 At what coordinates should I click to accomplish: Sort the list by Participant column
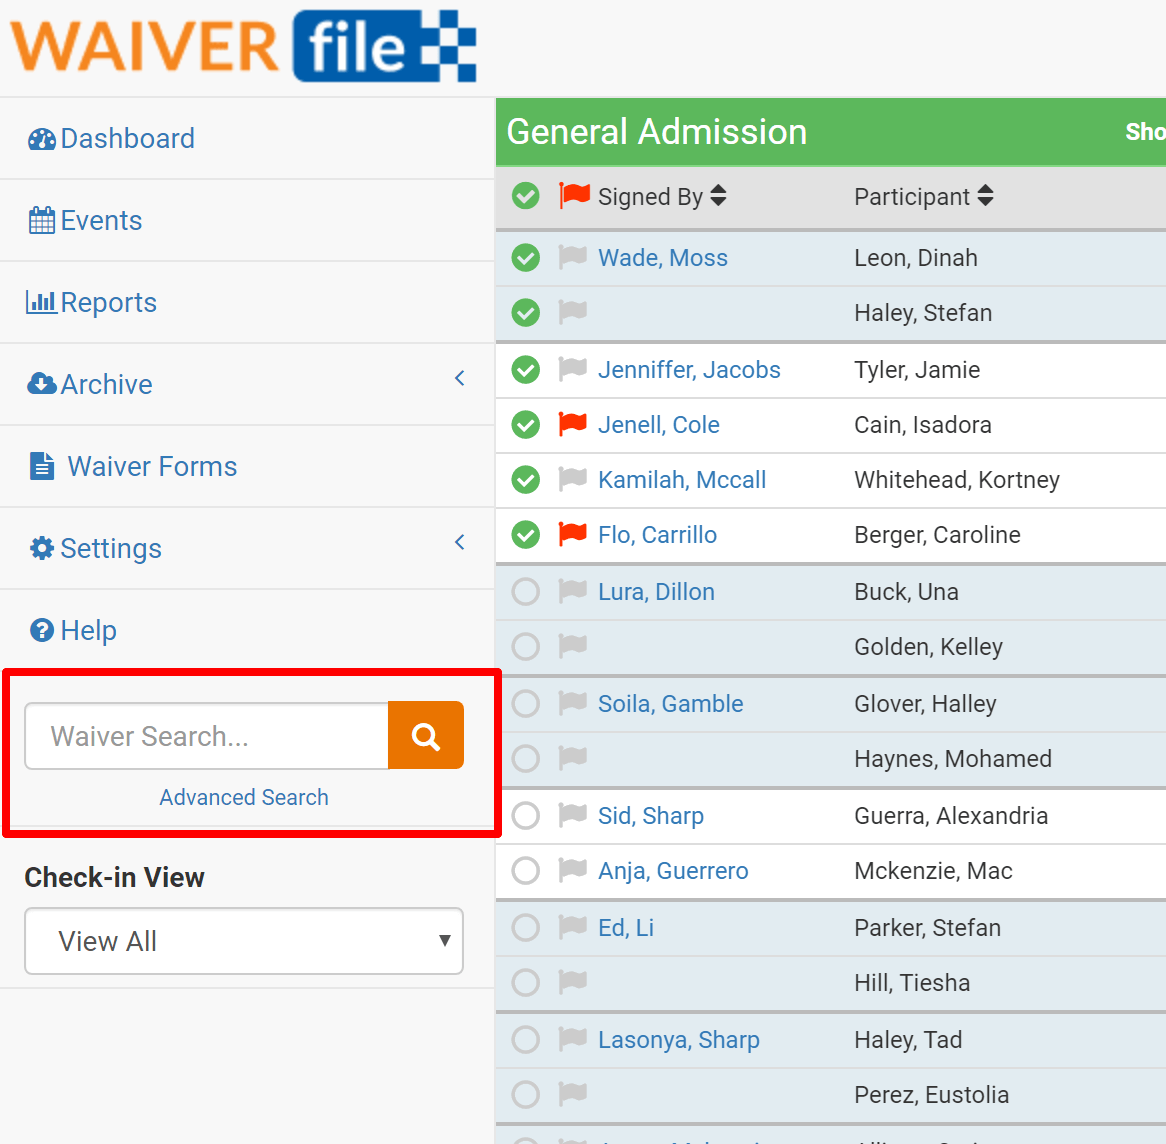(986, 196)
